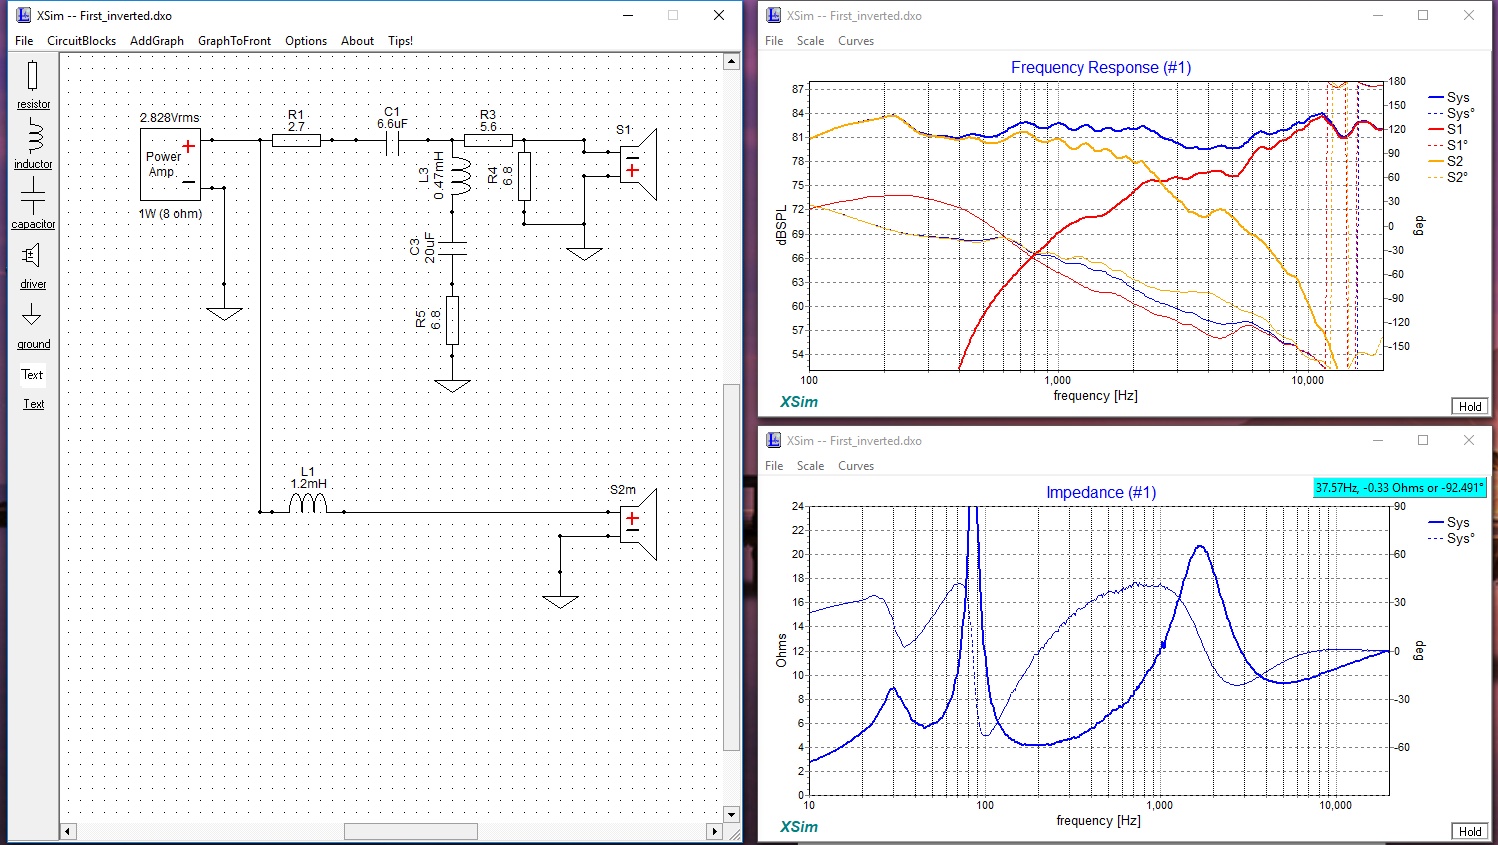The height and width of the screenshot is (845, 1498).
Task: Select the resistor component tool
Action: [x=33, y=84]
